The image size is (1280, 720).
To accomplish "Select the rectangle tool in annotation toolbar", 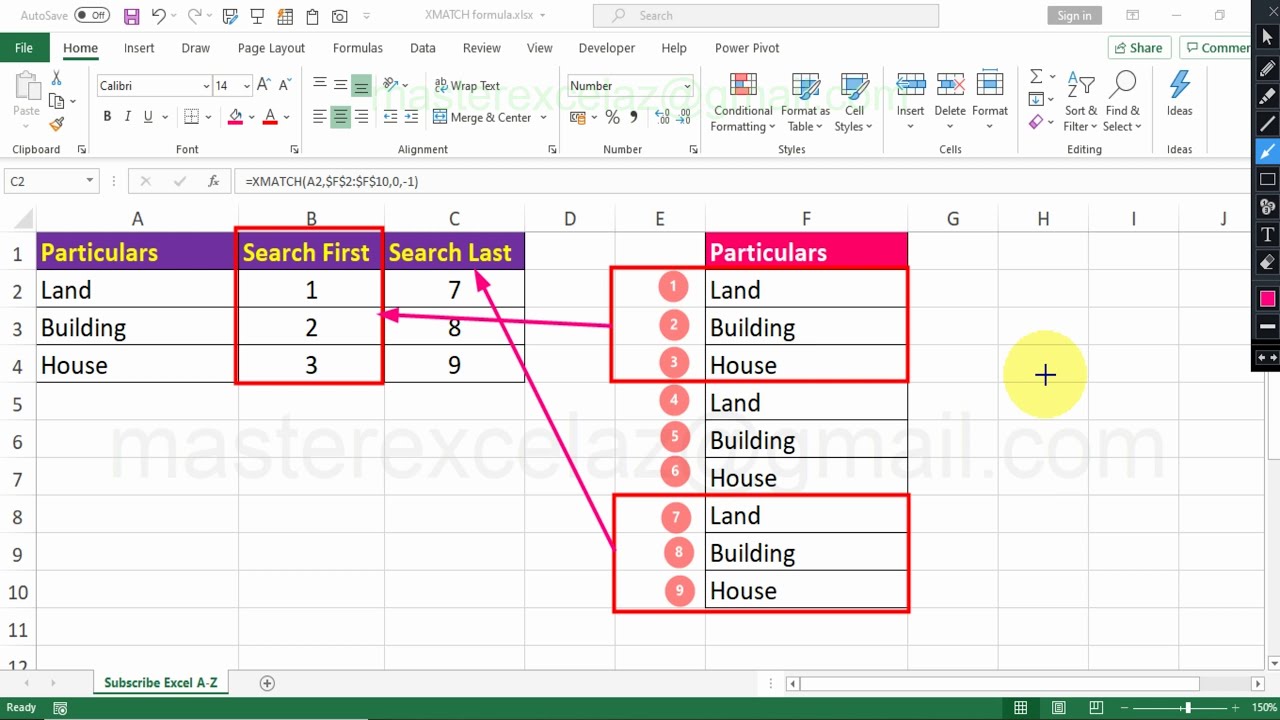I will 1267,180.
